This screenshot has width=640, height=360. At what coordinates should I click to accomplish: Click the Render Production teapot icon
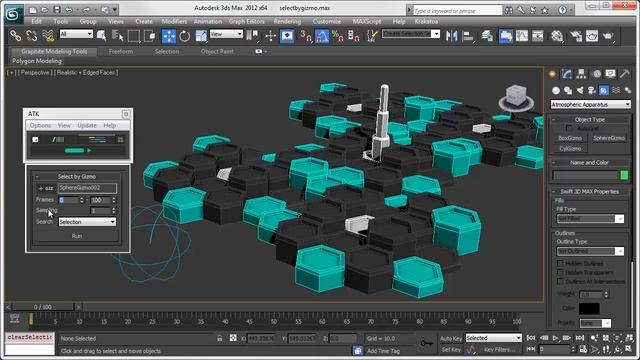click(608, 36)
